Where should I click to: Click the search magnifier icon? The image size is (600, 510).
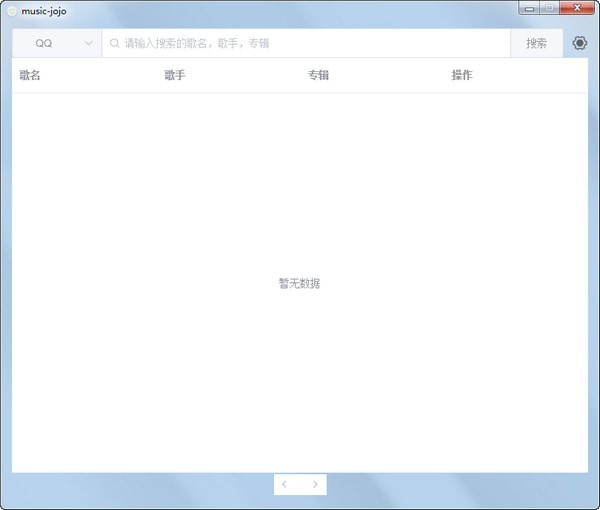tap(114, 43)
